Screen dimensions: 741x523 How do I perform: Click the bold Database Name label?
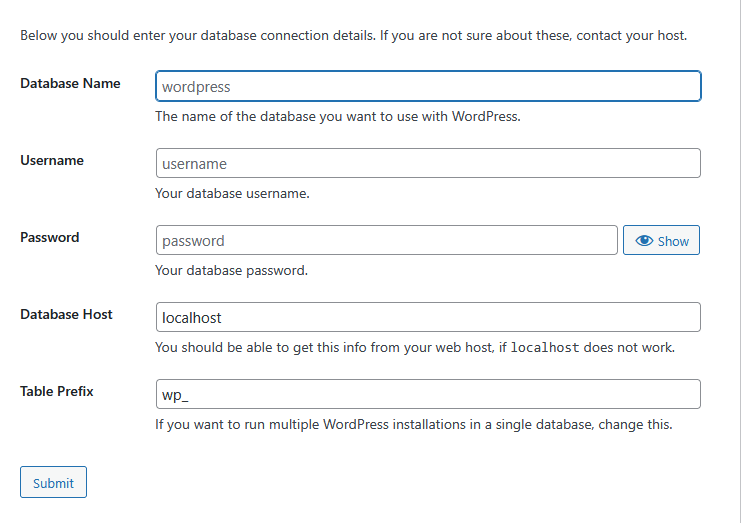(x=70, y=83)
